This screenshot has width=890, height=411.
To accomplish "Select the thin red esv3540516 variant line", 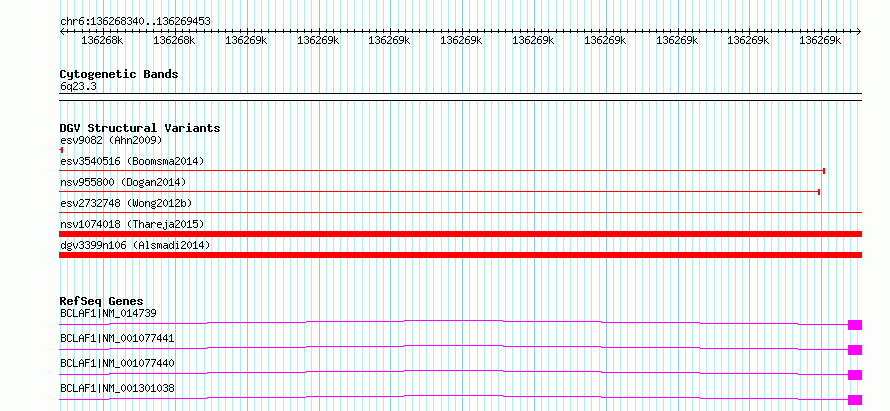I will click(x=442, y=171).
